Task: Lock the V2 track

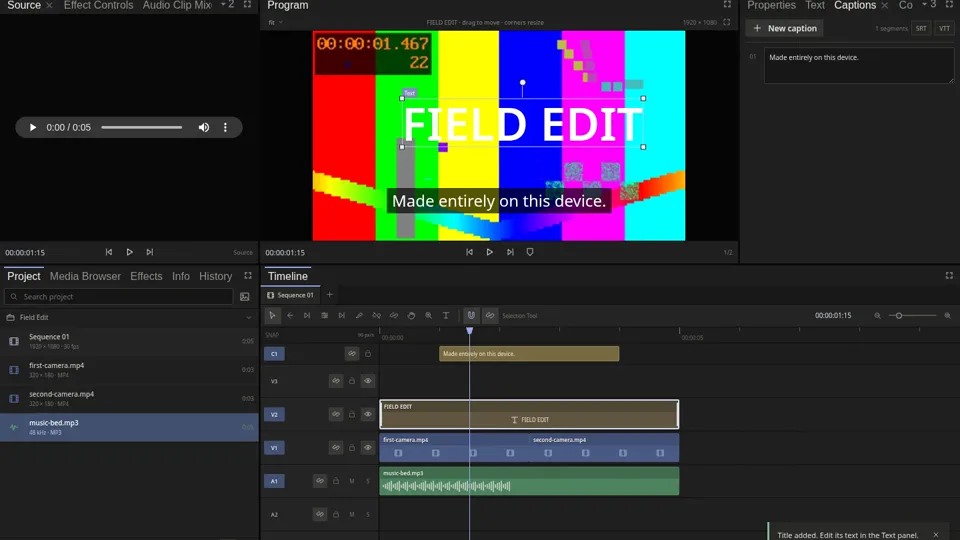Action: tap(352, 414)
